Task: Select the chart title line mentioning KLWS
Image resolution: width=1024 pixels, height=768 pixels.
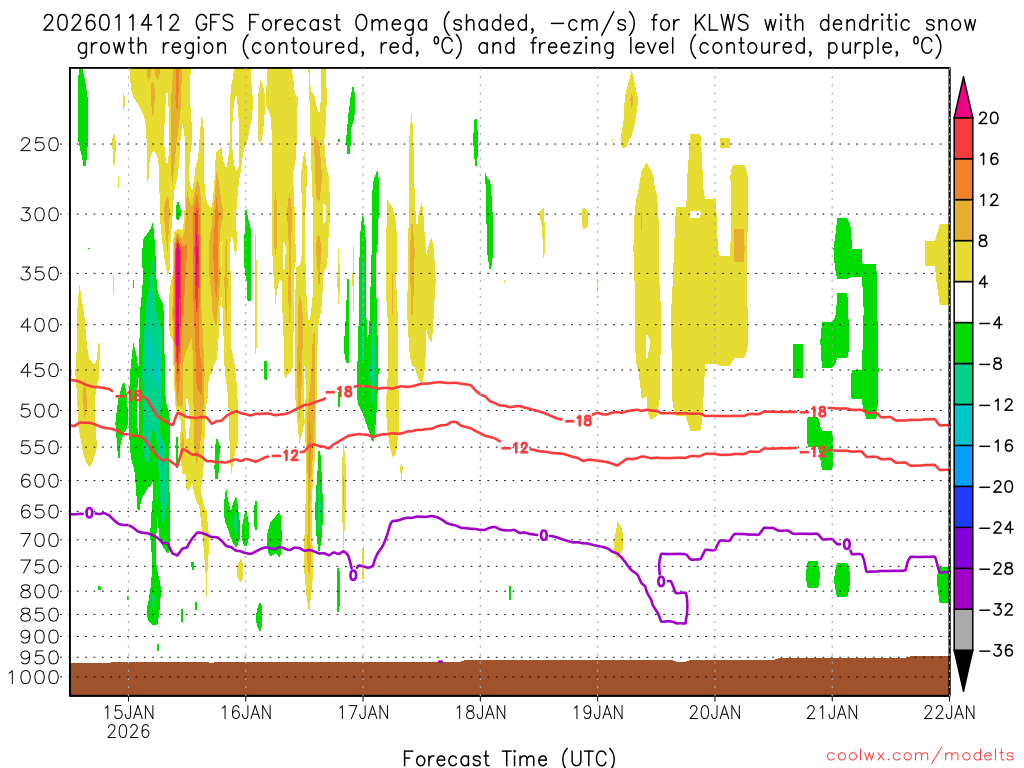Action: tap(509, 24)
